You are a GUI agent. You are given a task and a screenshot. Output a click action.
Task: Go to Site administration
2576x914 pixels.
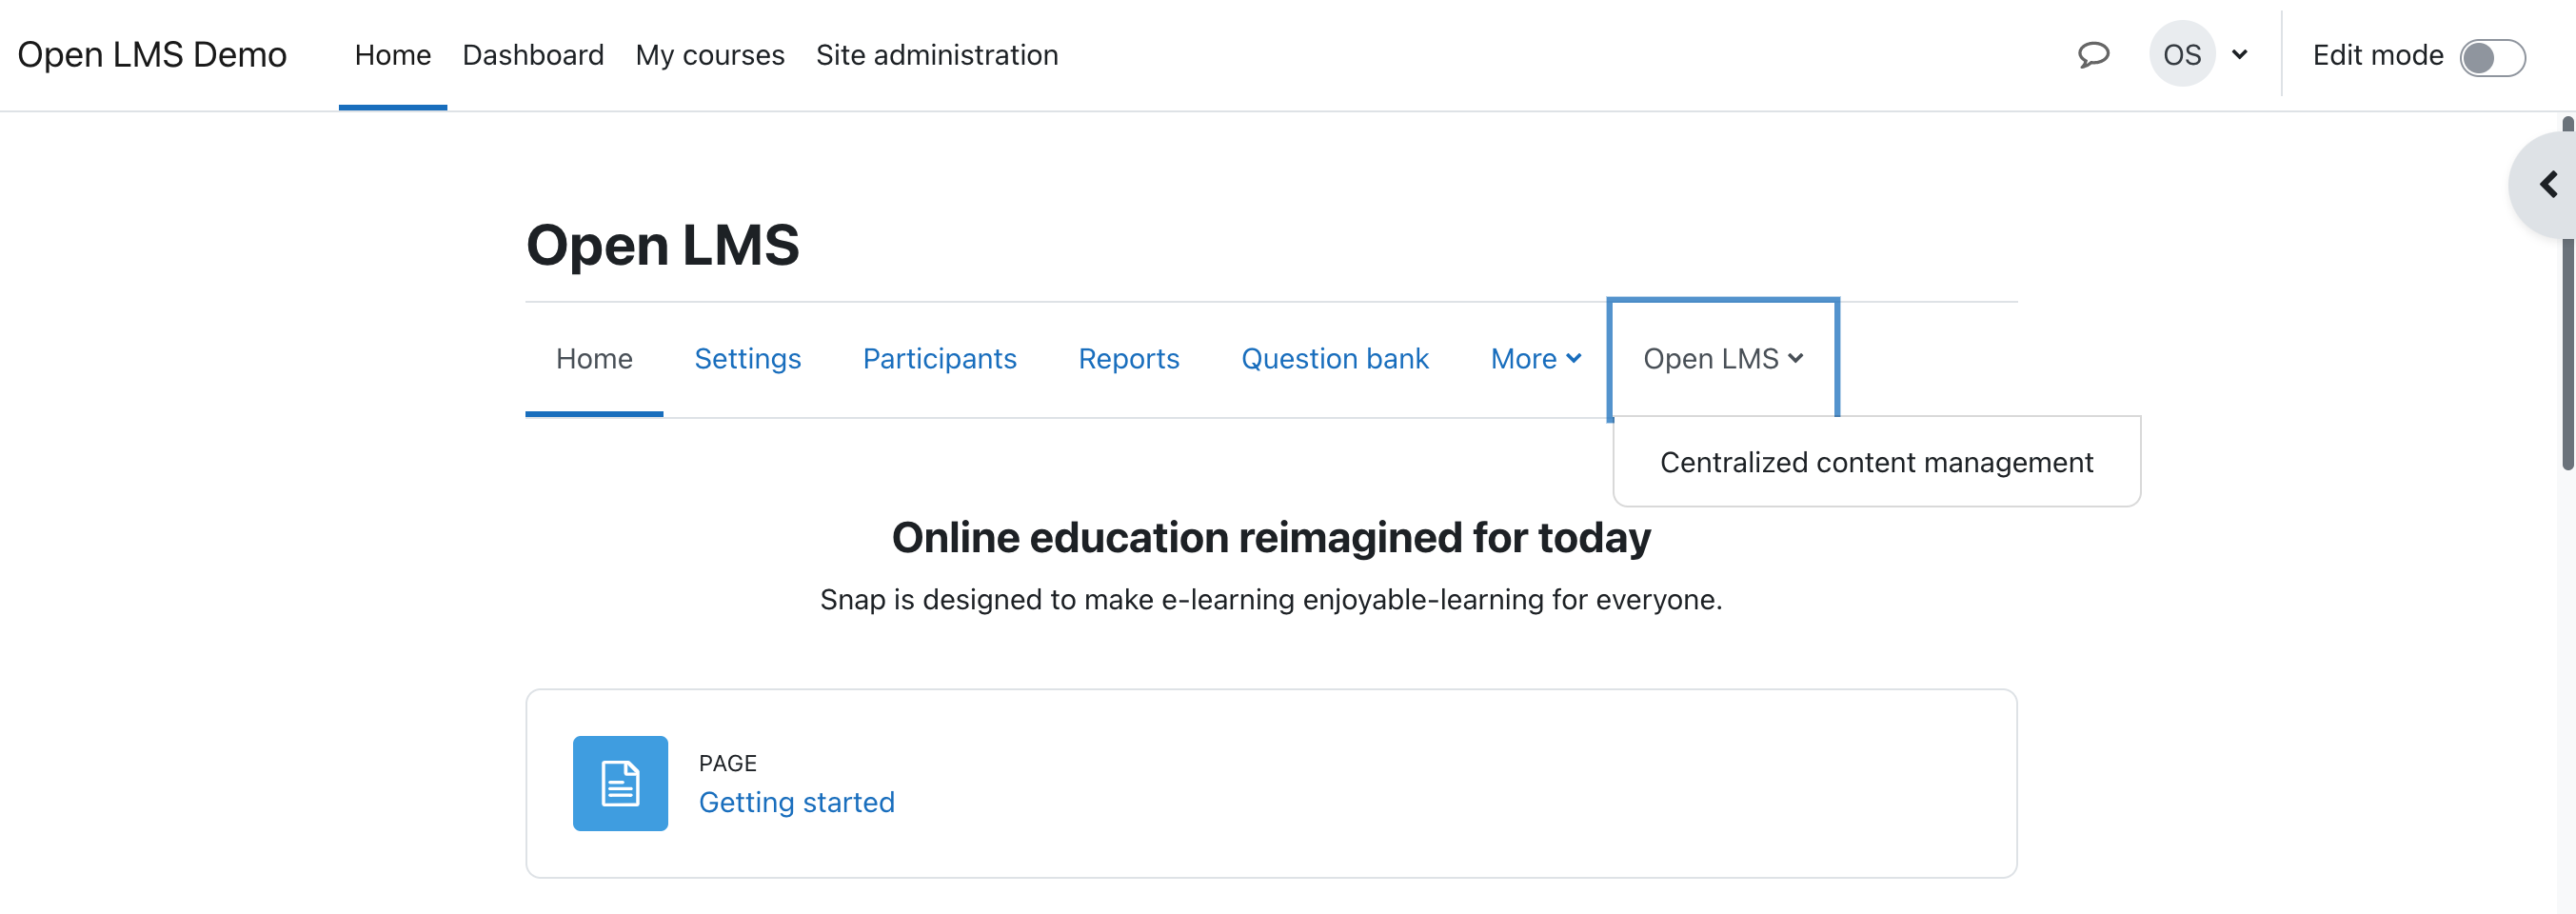[x=937, y=55]
